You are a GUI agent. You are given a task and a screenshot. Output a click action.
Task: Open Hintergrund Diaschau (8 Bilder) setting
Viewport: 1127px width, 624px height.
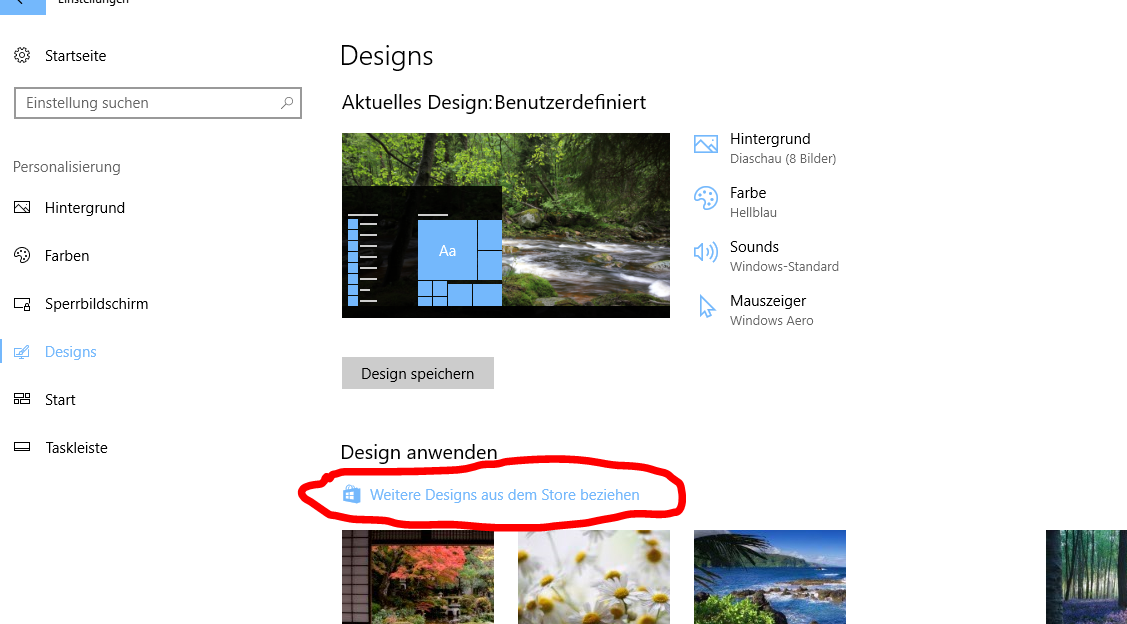click(783, 147)
